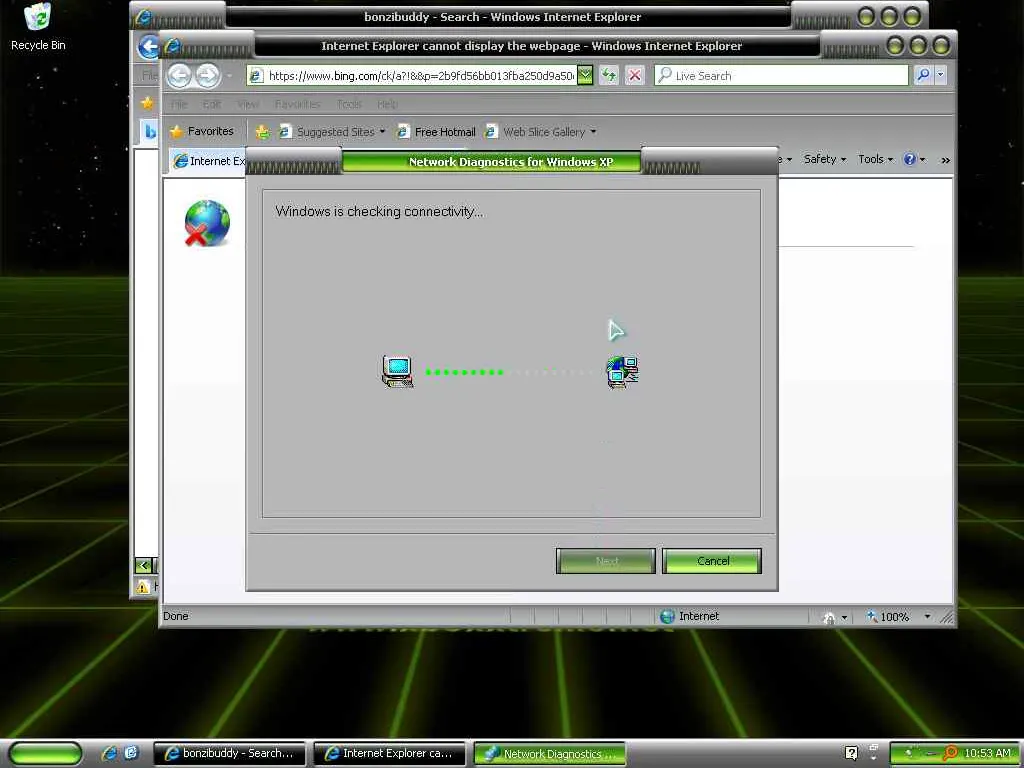1024x768 pixels.
Task: Open the Help menu
Action: (x=387, y=104)
